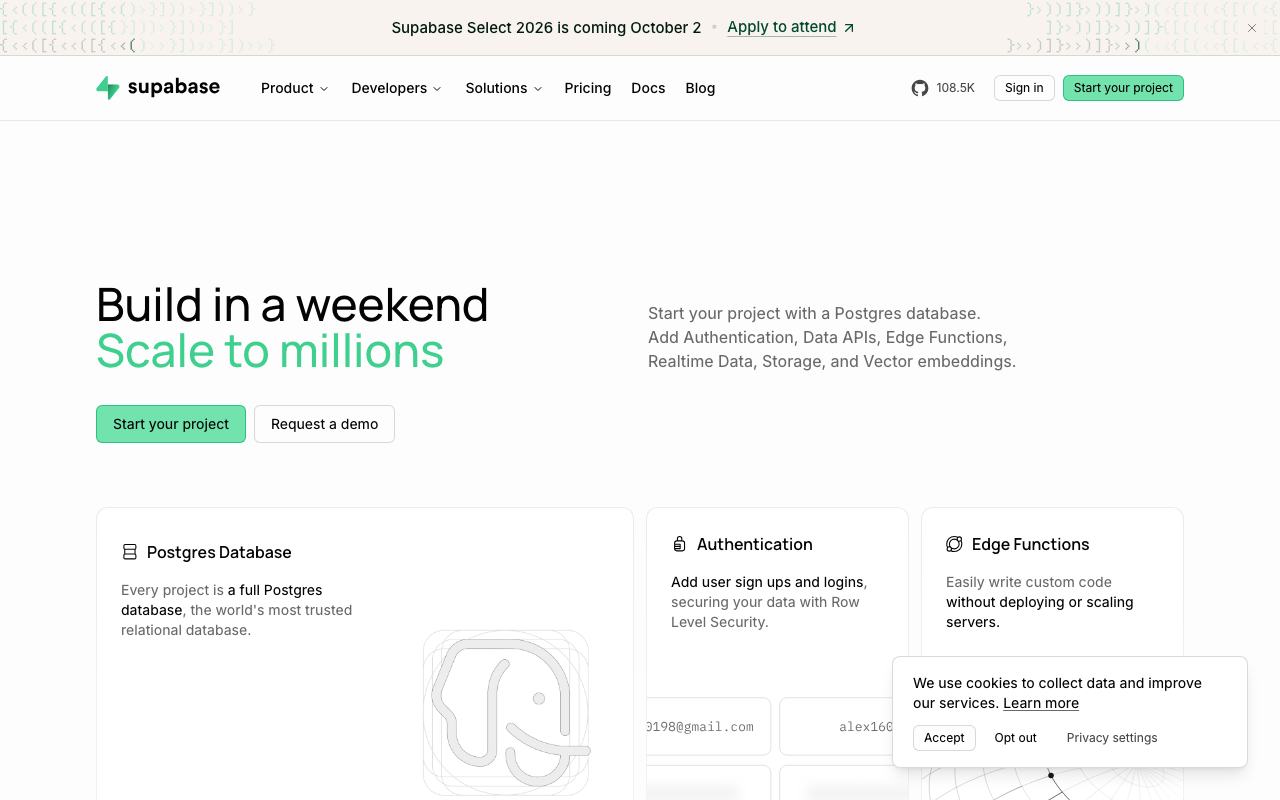Click the gmail.com sample email field
The height and width of the screenshot is (800, 1280).
709,727
